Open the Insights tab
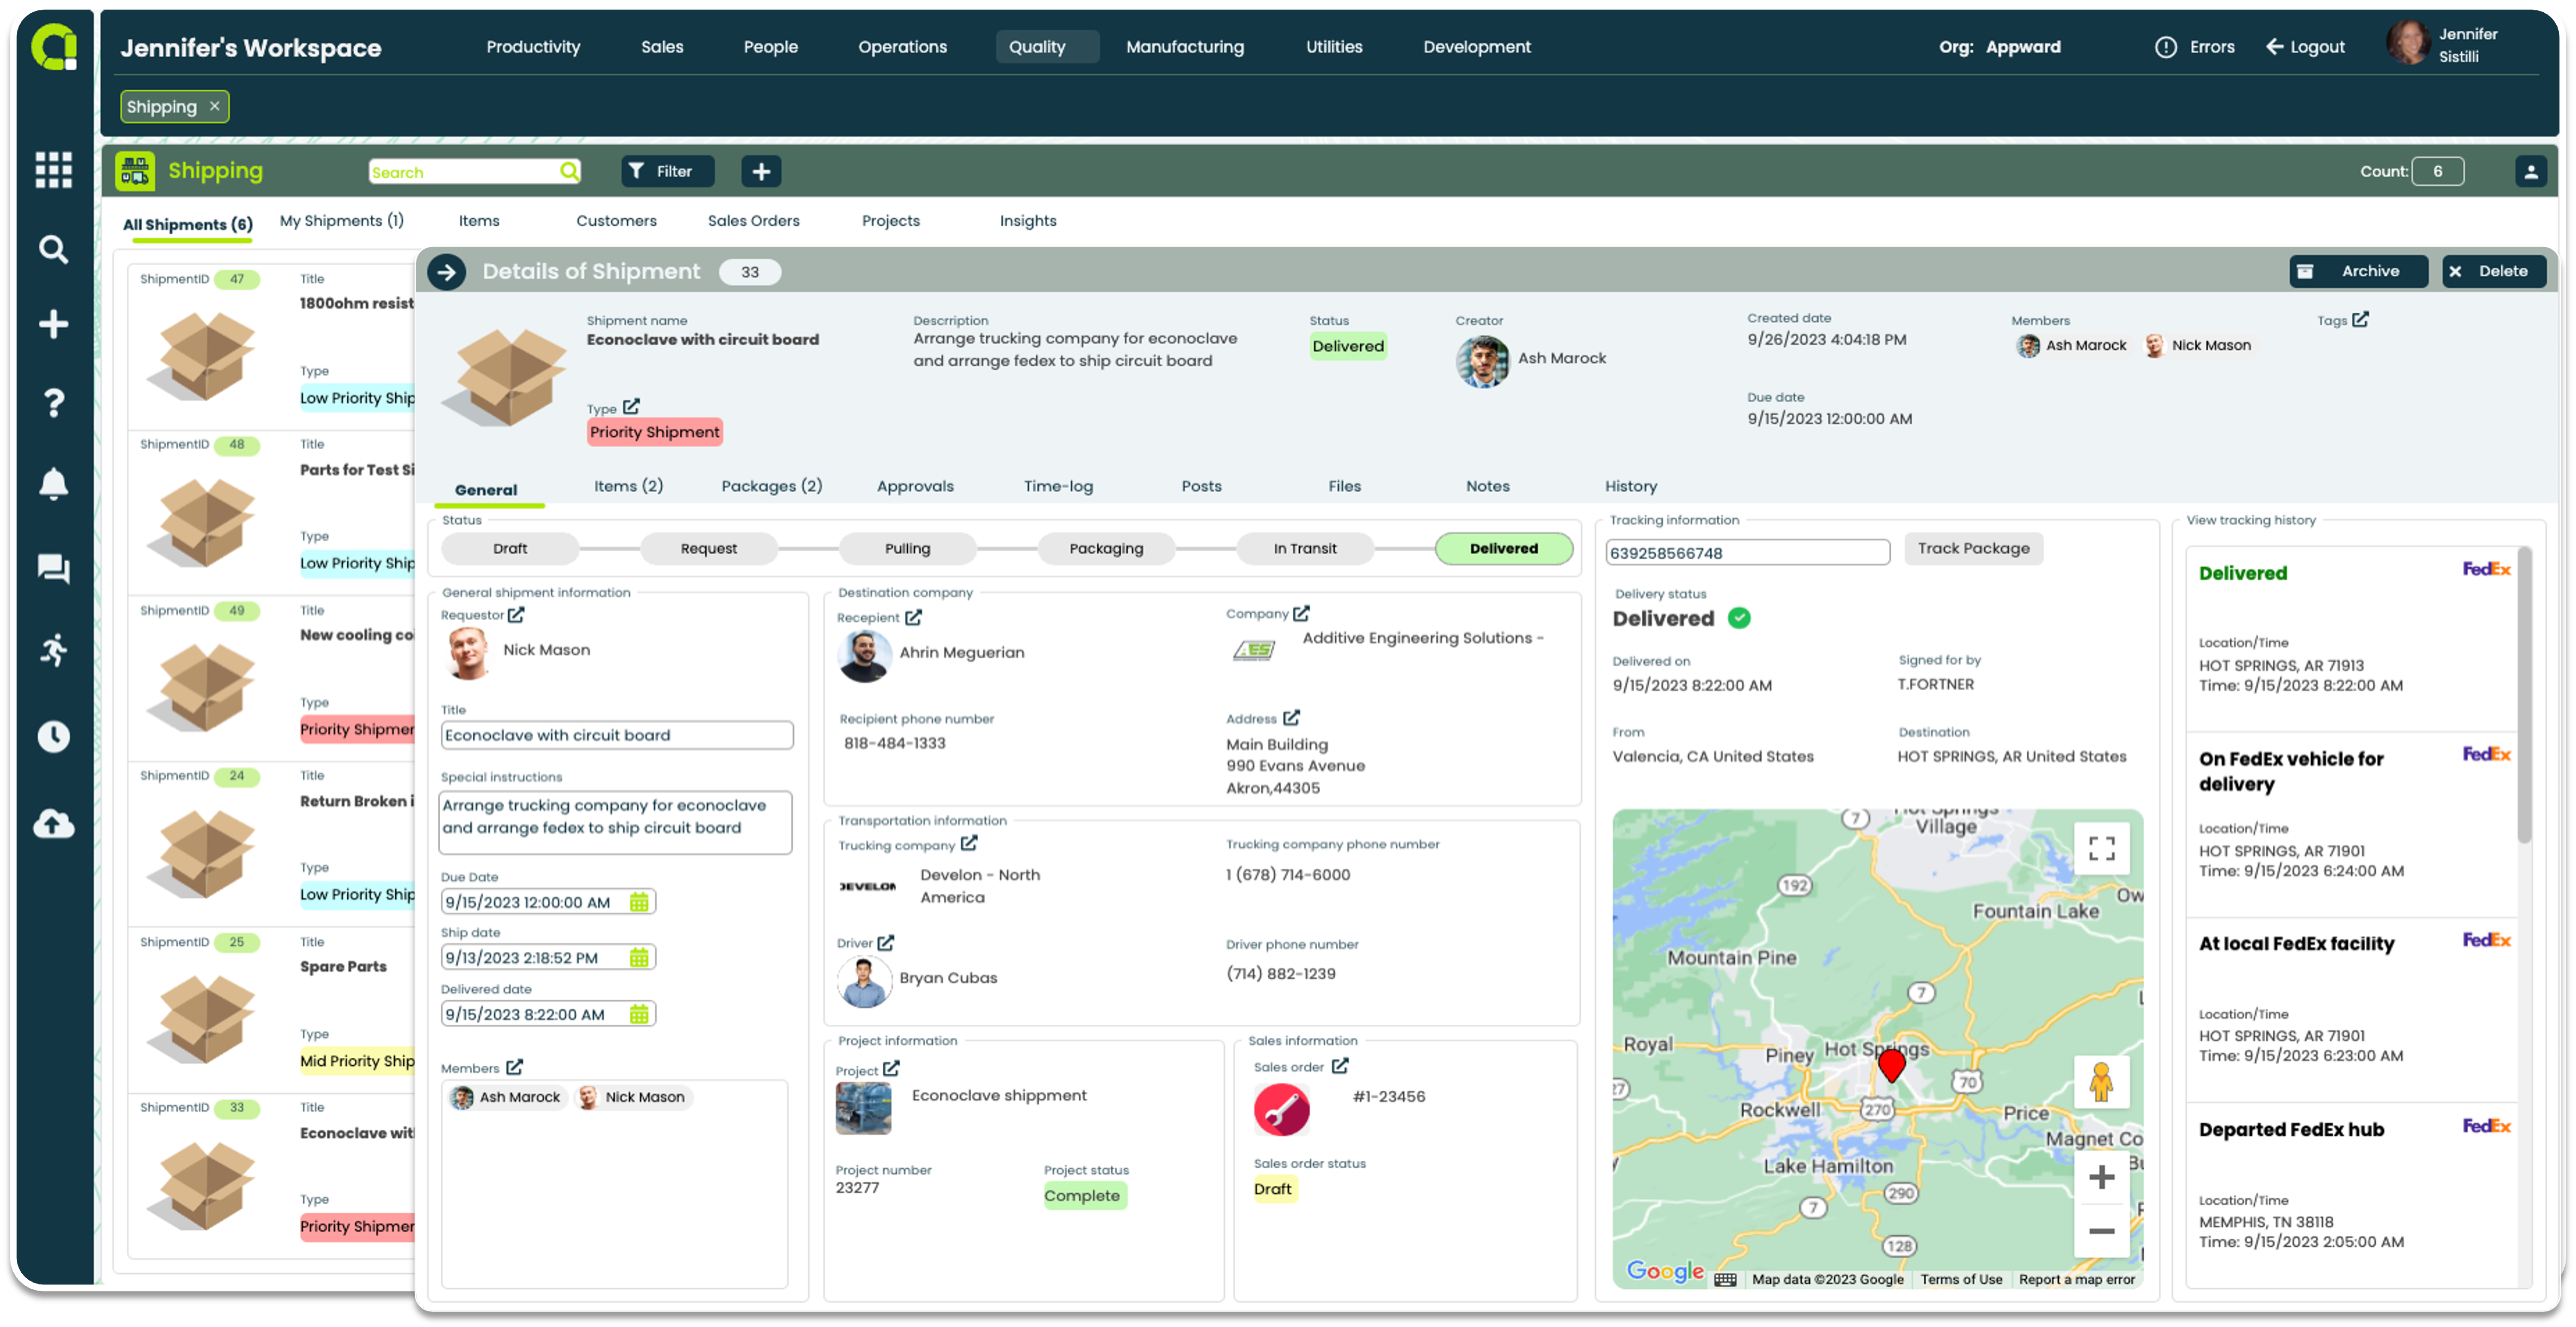The width and height of the screenshot is (2576, 1327). 1028,221
